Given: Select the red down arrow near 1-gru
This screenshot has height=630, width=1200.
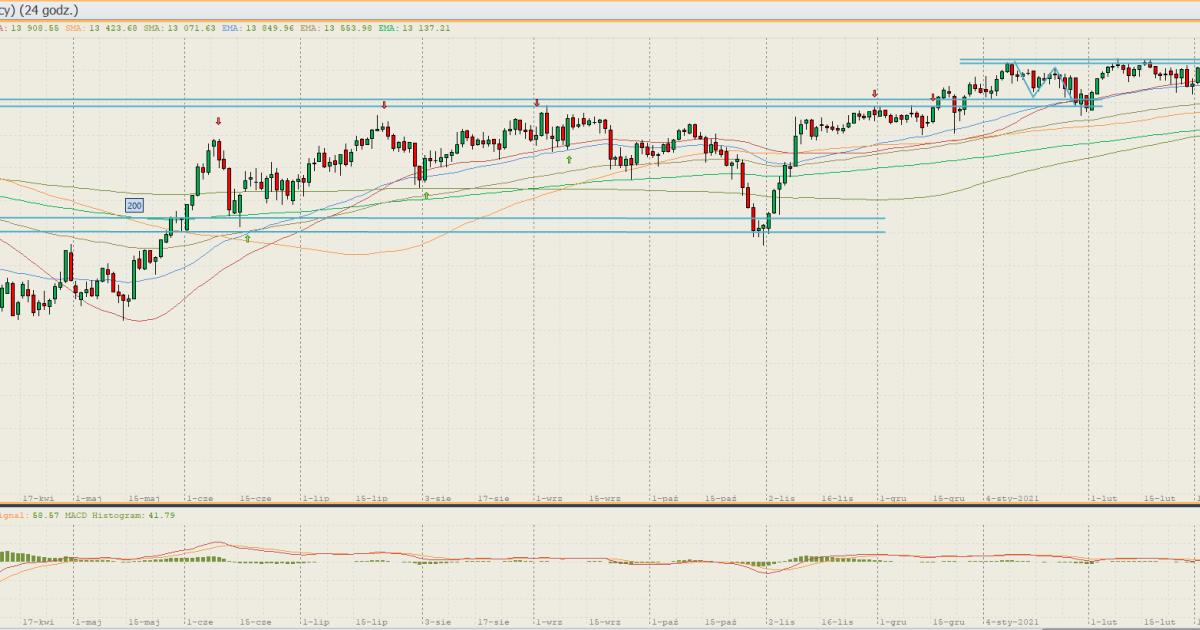Looking at the screenshot, I should (x=875, y=93).
